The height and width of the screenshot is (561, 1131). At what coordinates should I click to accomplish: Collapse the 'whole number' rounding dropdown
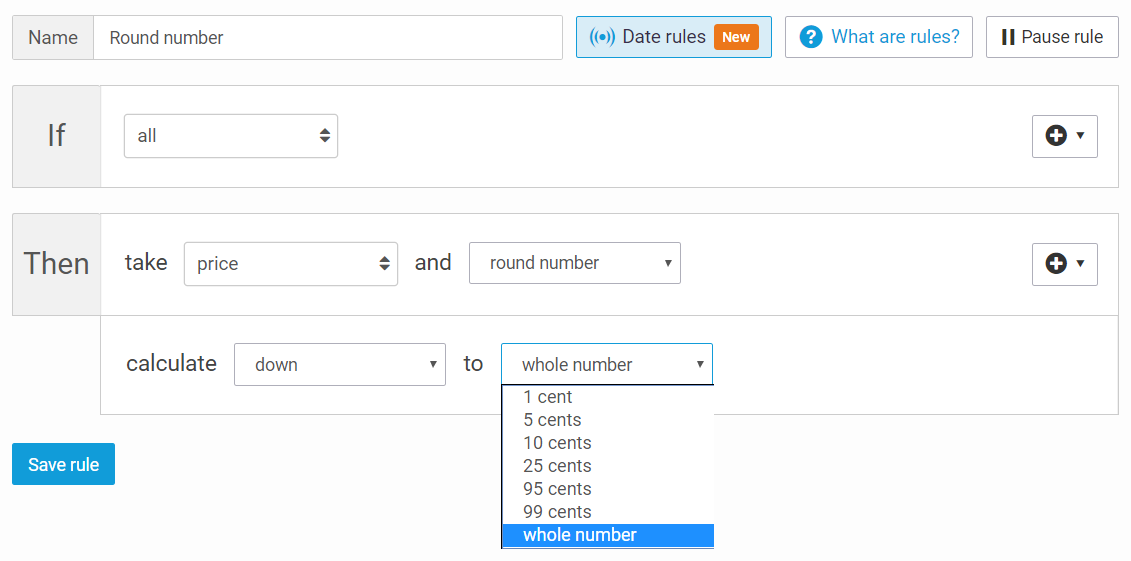(606, 365)
